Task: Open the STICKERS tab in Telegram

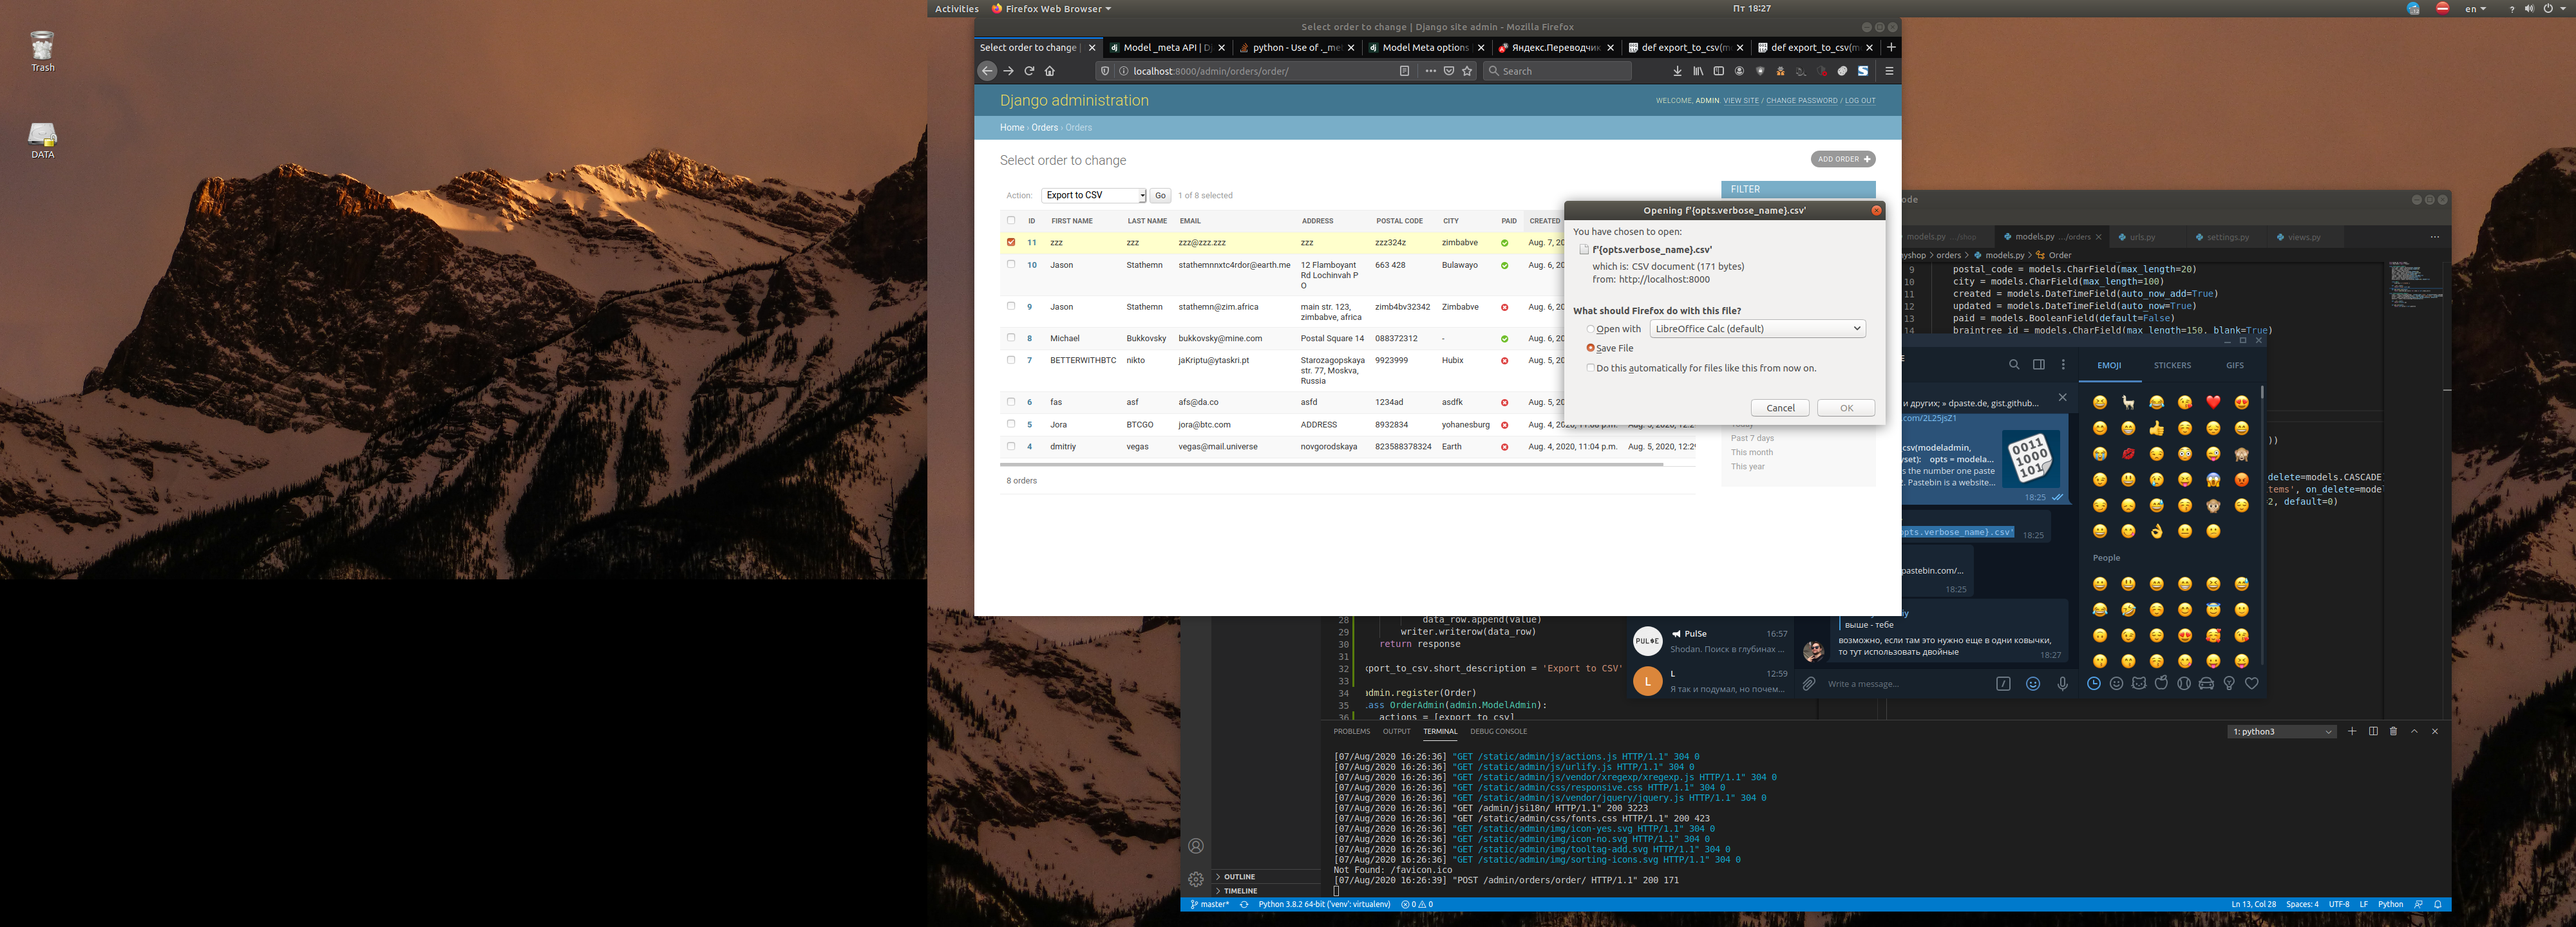Action: pos(2172,365)
